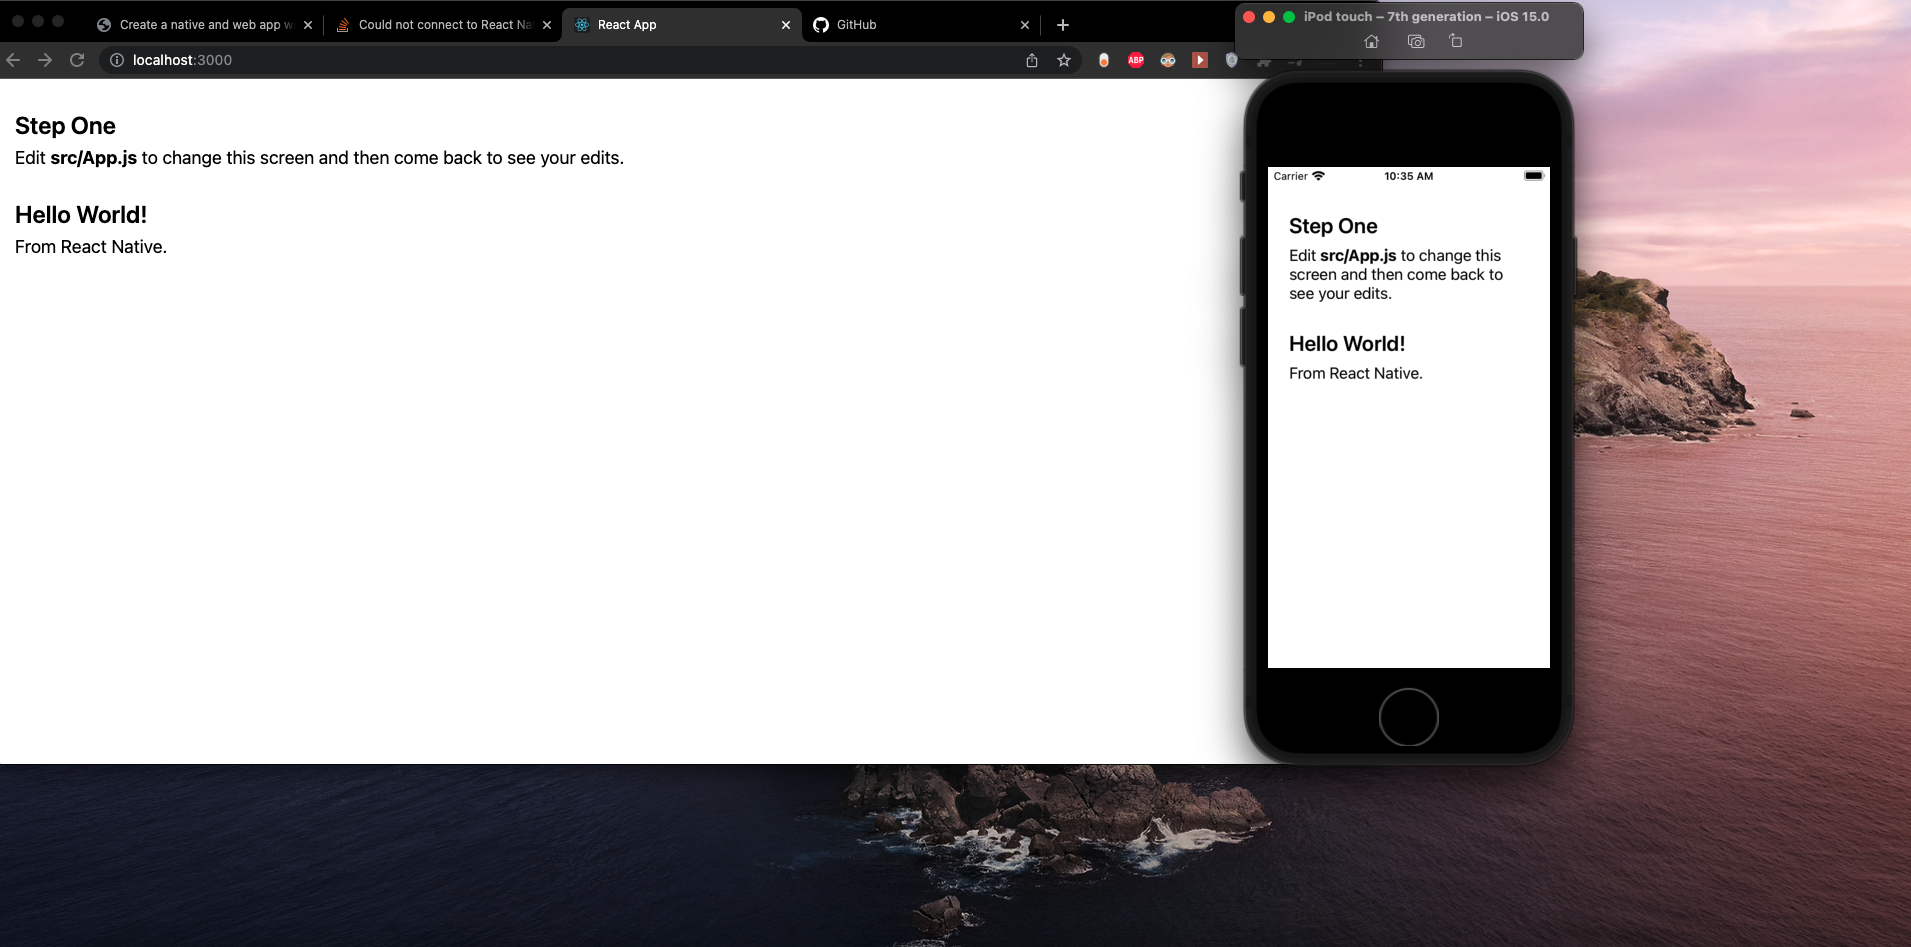This screenshot has height=947, width=1911.
Task: Click the Home button in the simulator toolbar
Action: click(1371, 41)
